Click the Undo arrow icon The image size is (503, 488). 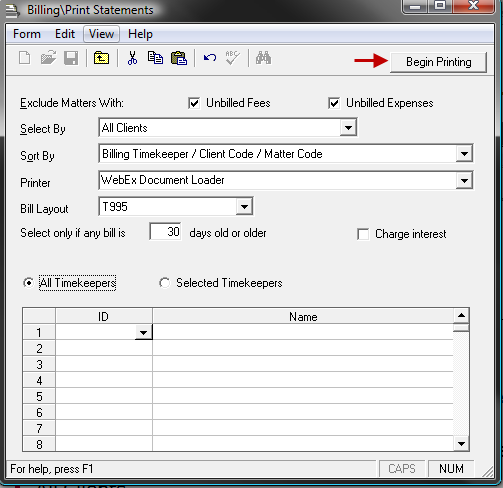[210, 58]
